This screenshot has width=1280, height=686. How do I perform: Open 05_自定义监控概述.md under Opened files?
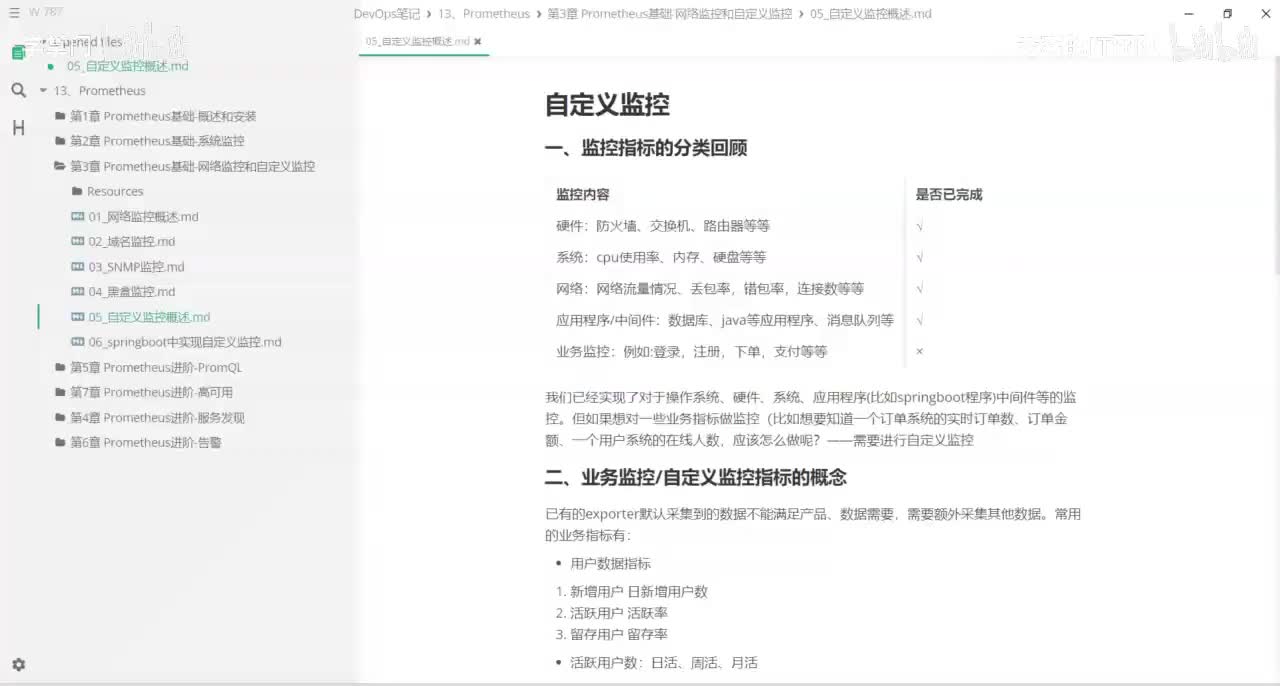[x=128, y=66]
